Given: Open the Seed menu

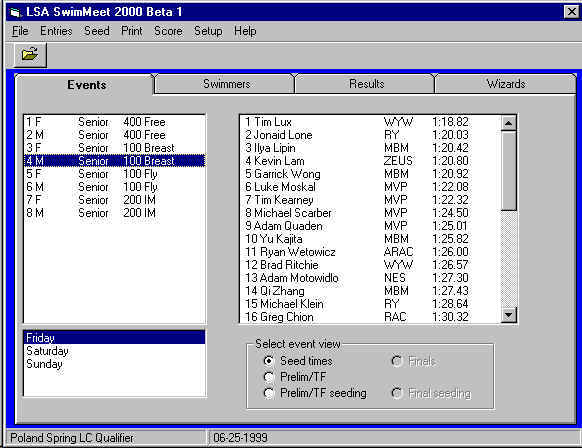Looking at the screenshot, I should [97, 31].
